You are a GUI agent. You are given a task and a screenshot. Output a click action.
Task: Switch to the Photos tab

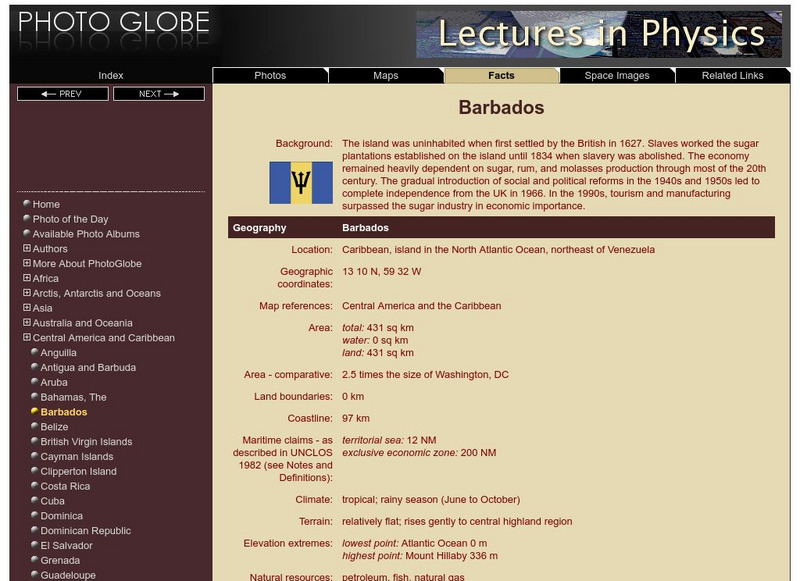click(270, 75)
